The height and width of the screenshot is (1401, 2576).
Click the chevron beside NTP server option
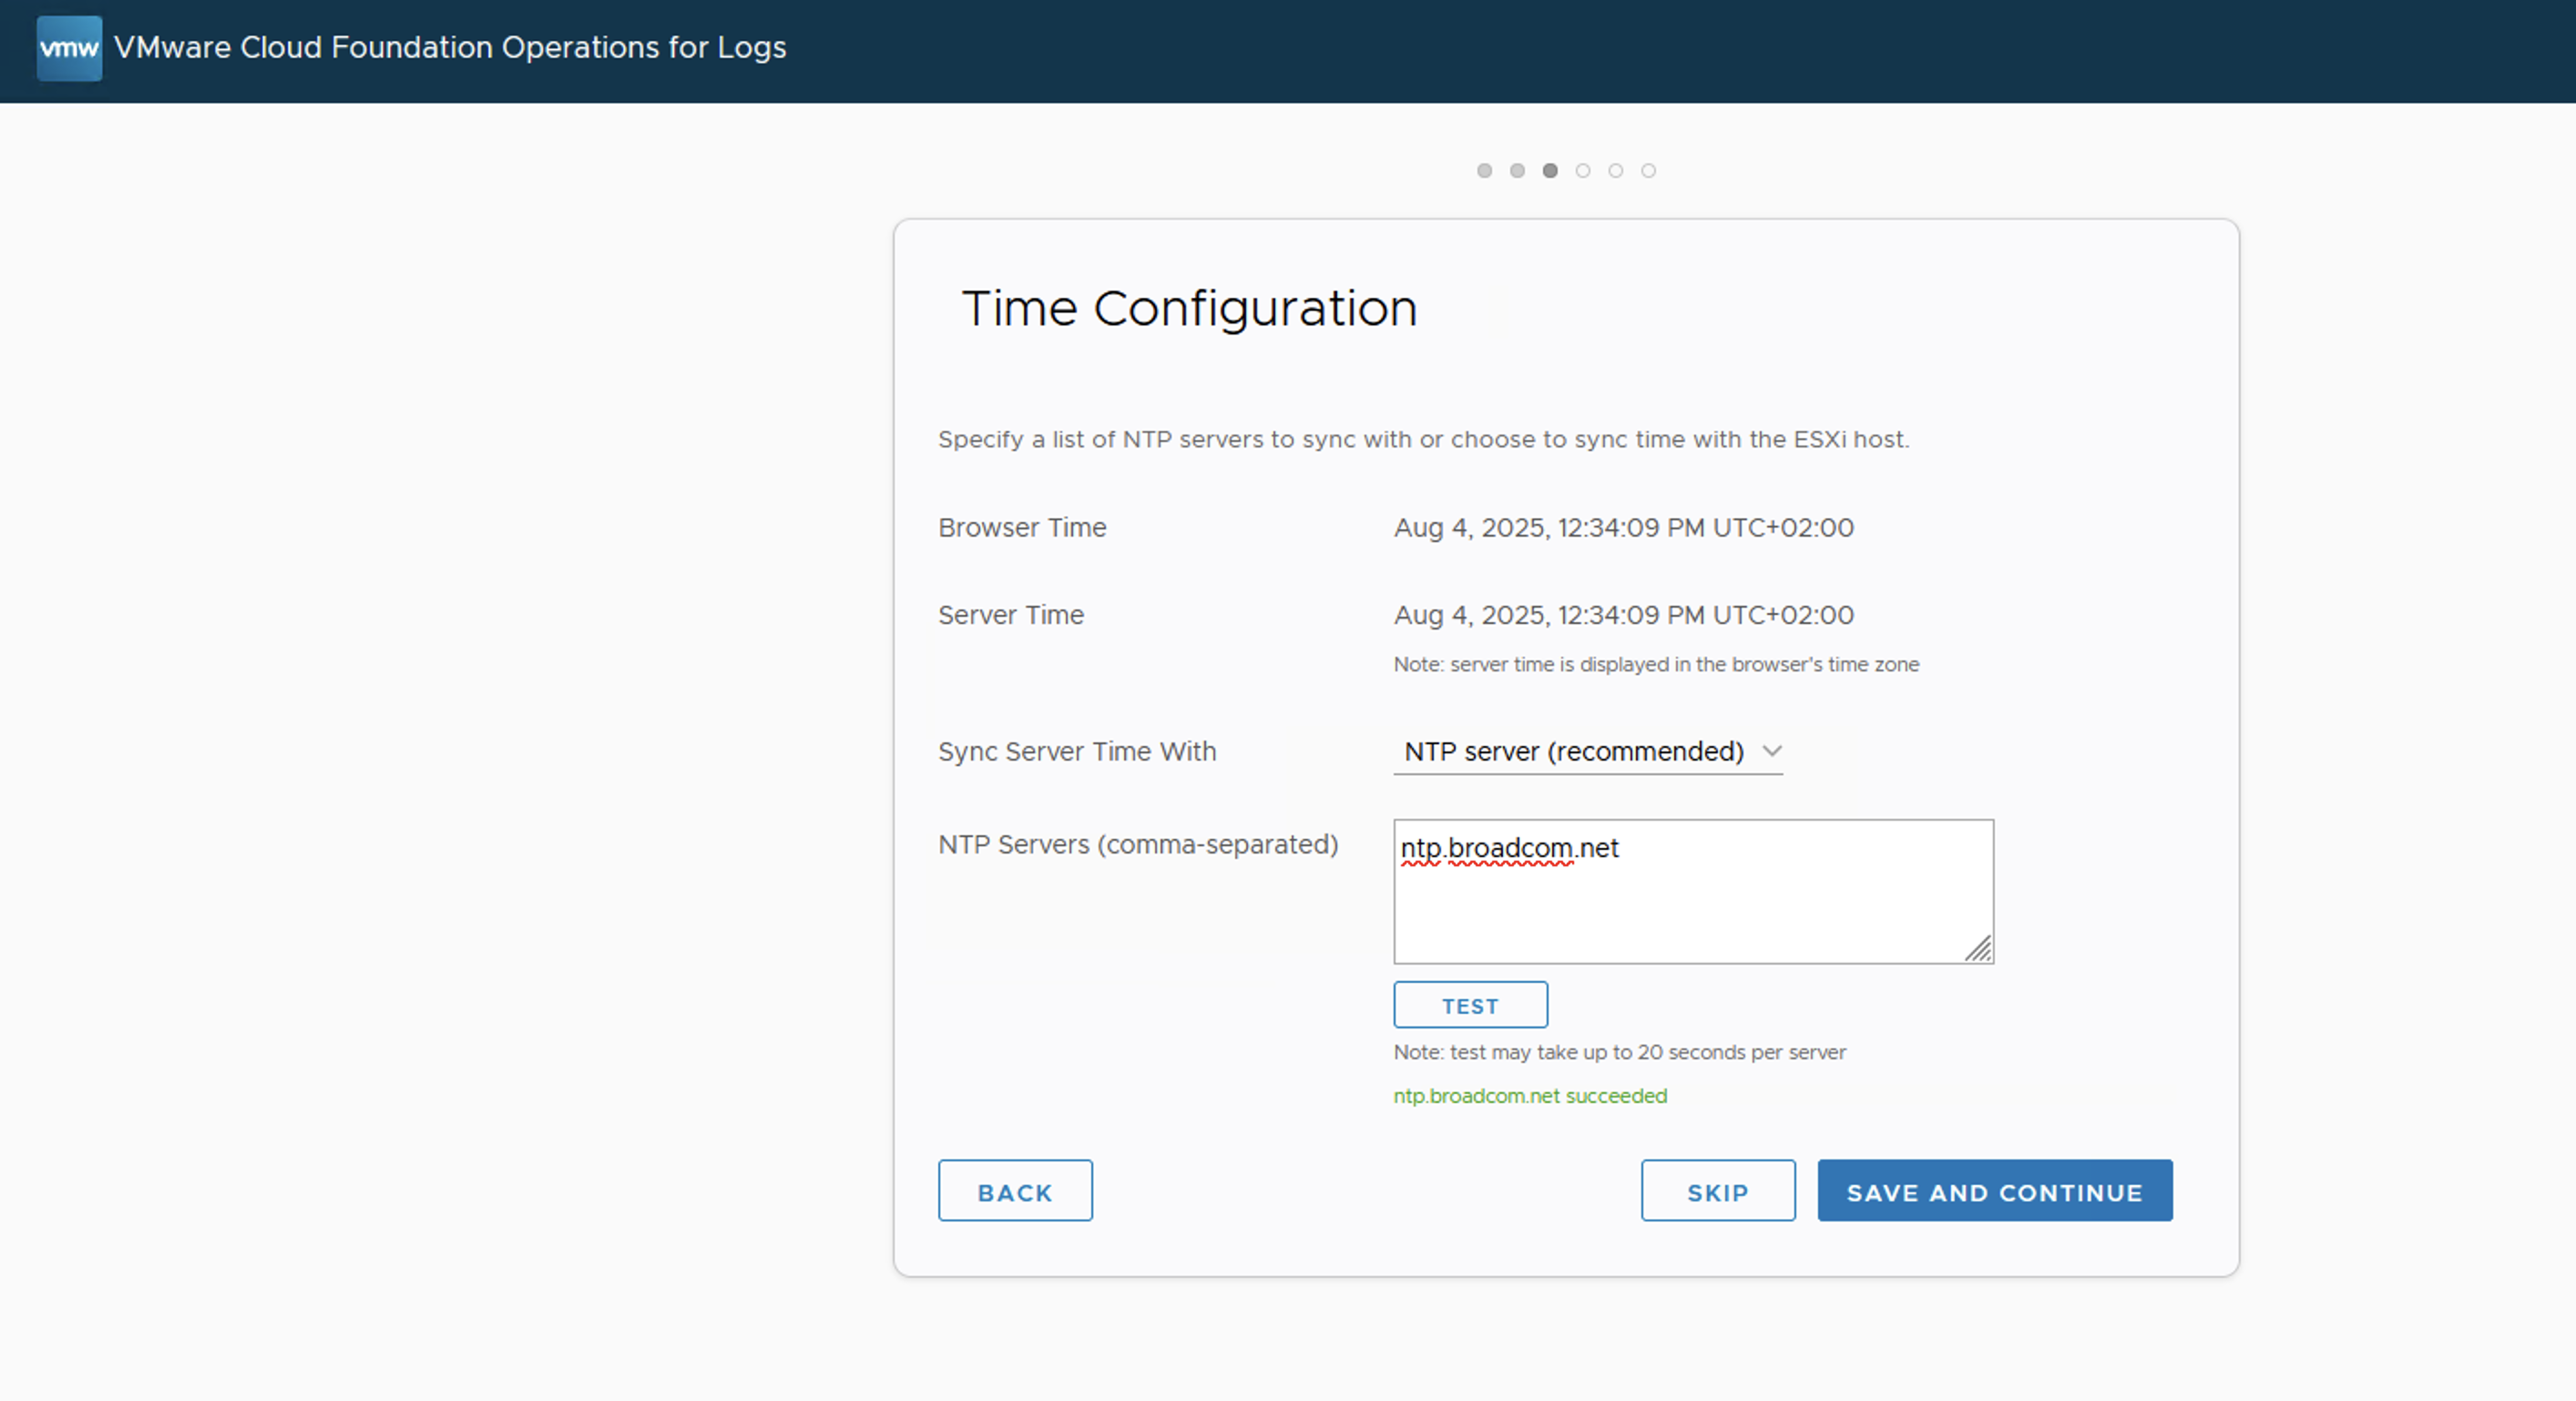(1772, 751)
